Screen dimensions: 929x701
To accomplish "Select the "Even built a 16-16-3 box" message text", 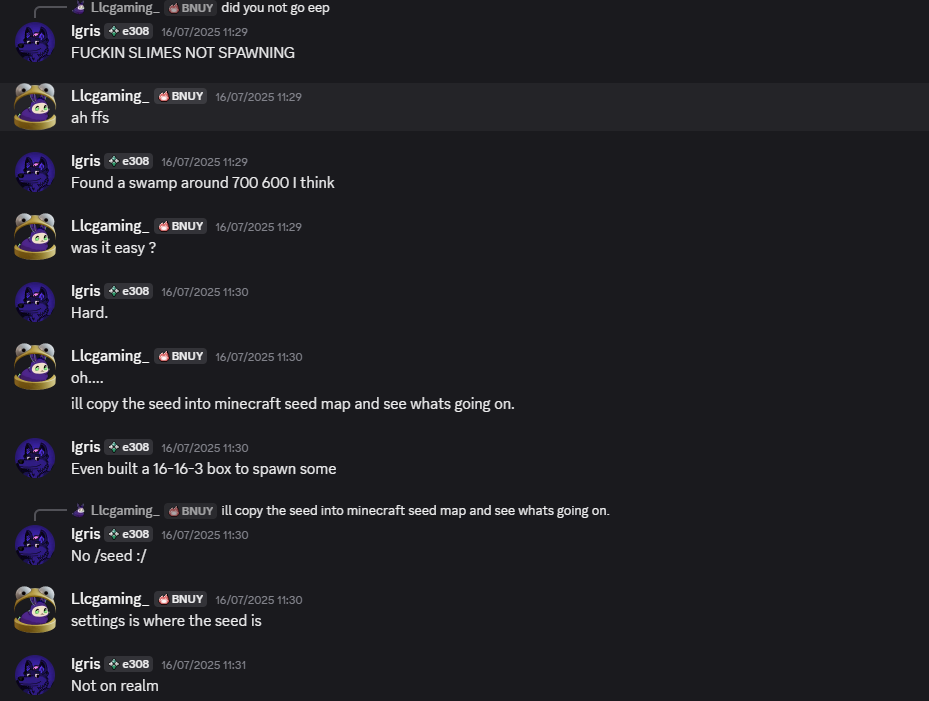I will point(203,468).
